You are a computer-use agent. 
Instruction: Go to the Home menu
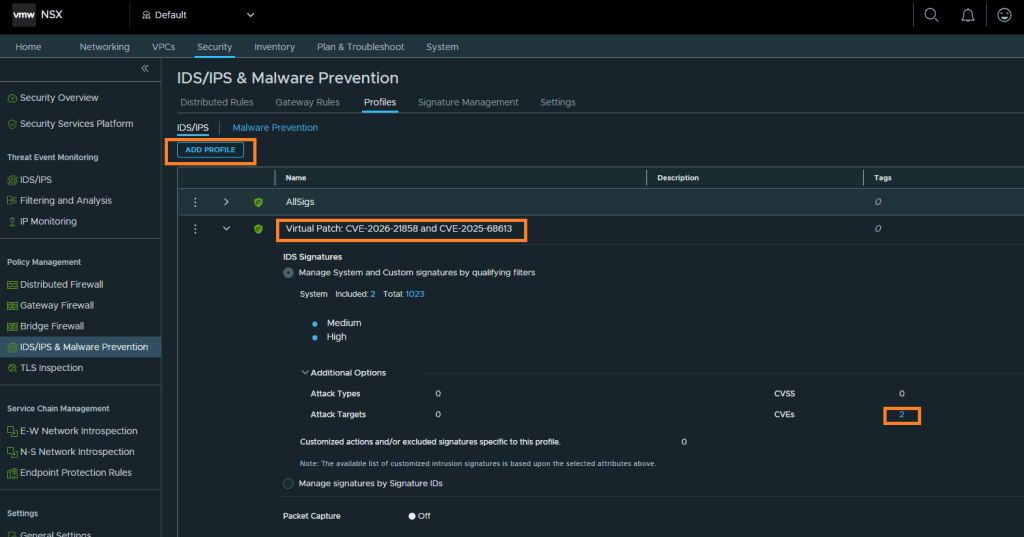tap(28, 47)
